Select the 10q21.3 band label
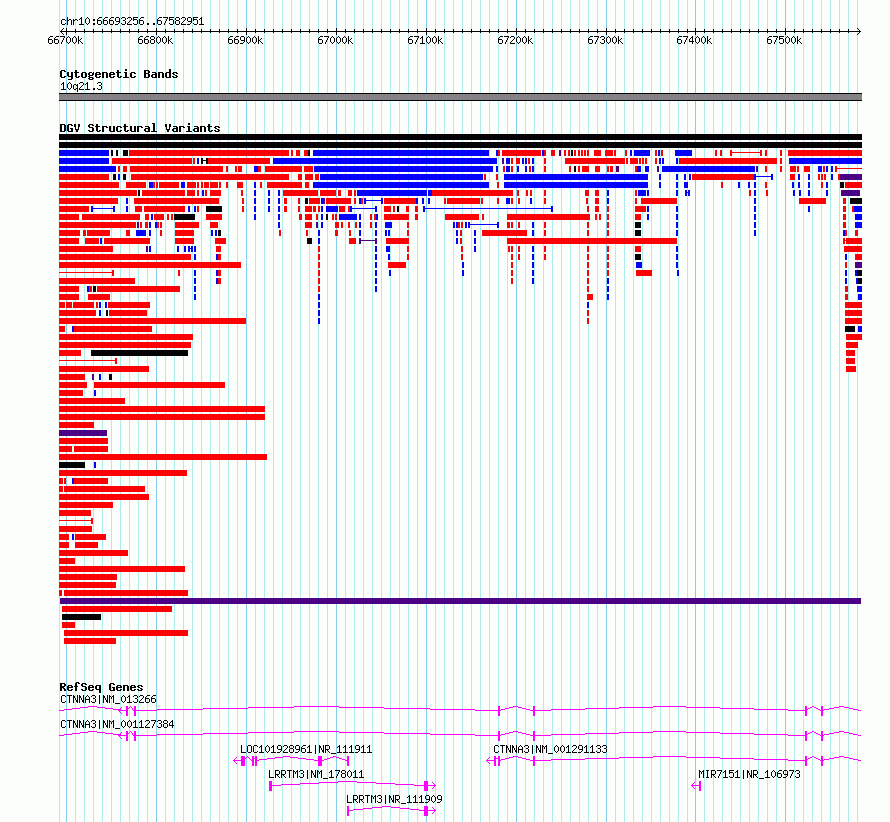890x822 pixels. [81, 86]
